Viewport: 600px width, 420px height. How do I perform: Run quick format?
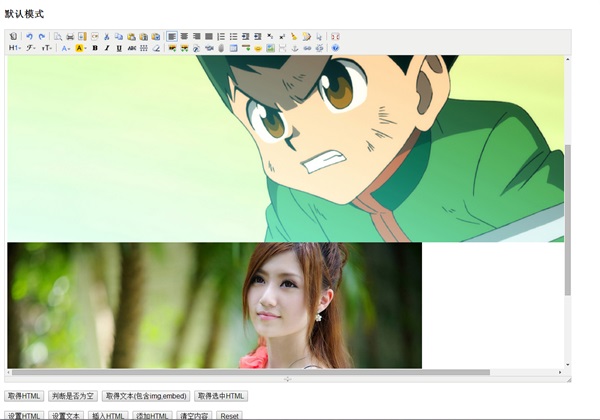307,36
